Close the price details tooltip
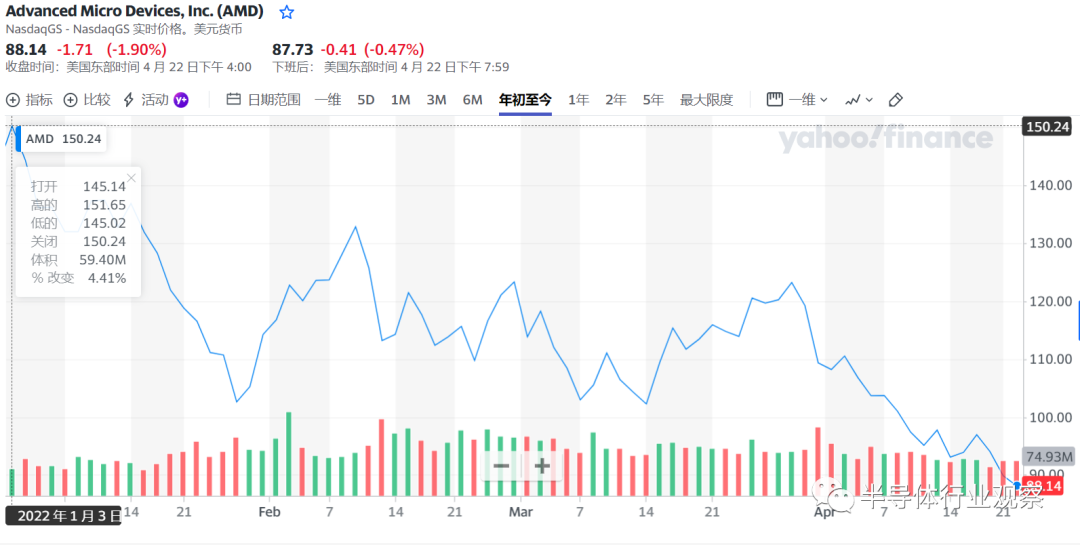Image resolution: width=1080 pixels, height=545 pixels. (x=132, y=178)
